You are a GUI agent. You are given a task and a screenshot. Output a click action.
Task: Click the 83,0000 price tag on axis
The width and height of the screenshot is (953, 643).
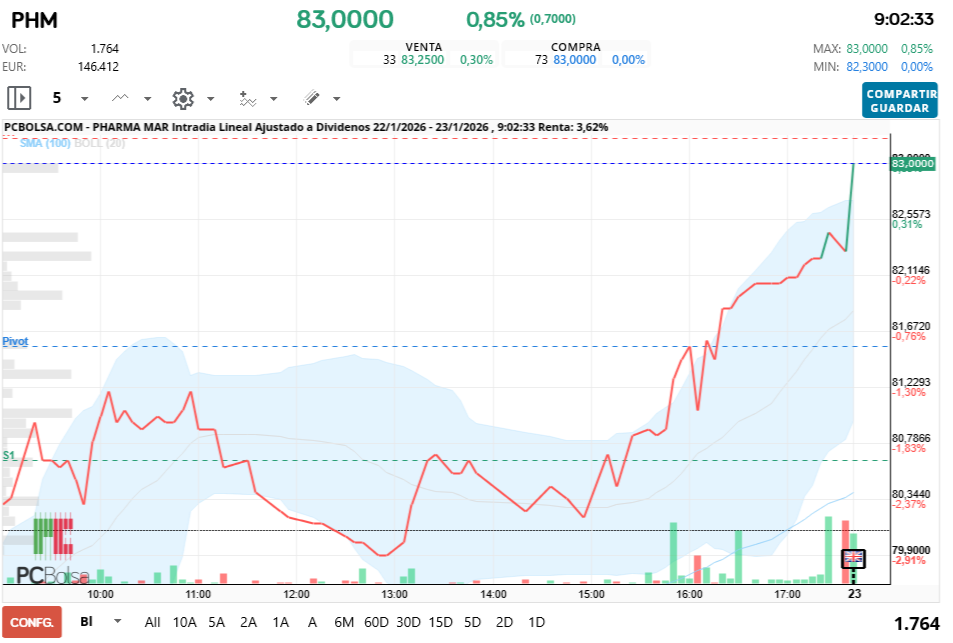(912, 163)
